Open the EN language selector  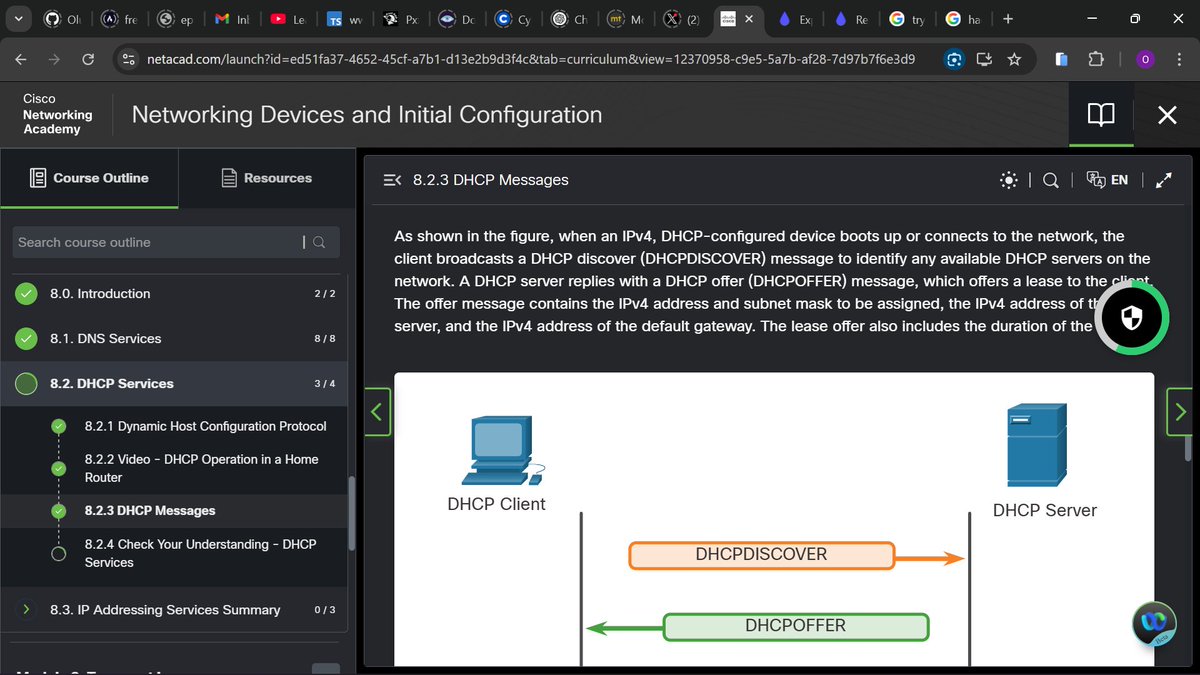[x=1107, y=180]
